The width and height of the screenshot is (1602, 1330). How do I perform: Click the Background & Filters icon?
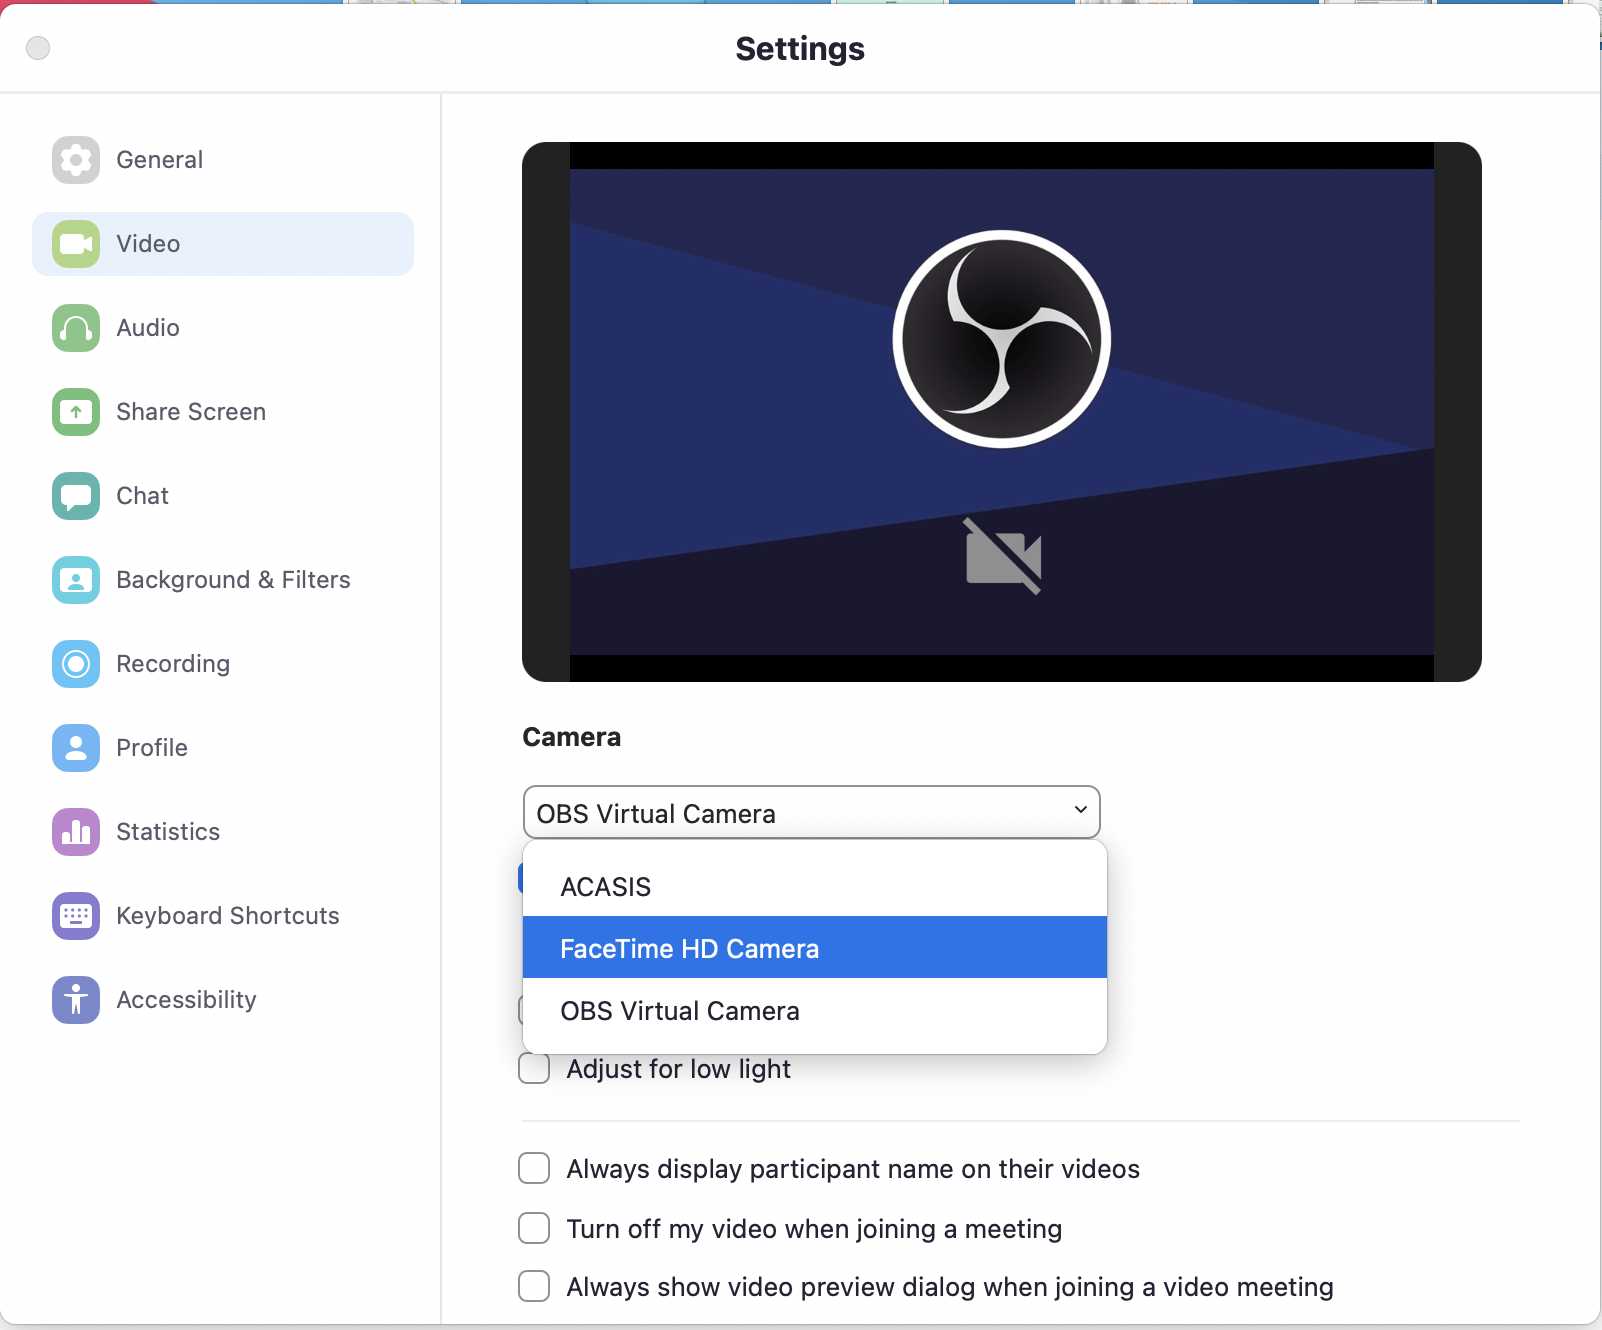point(76,580)
